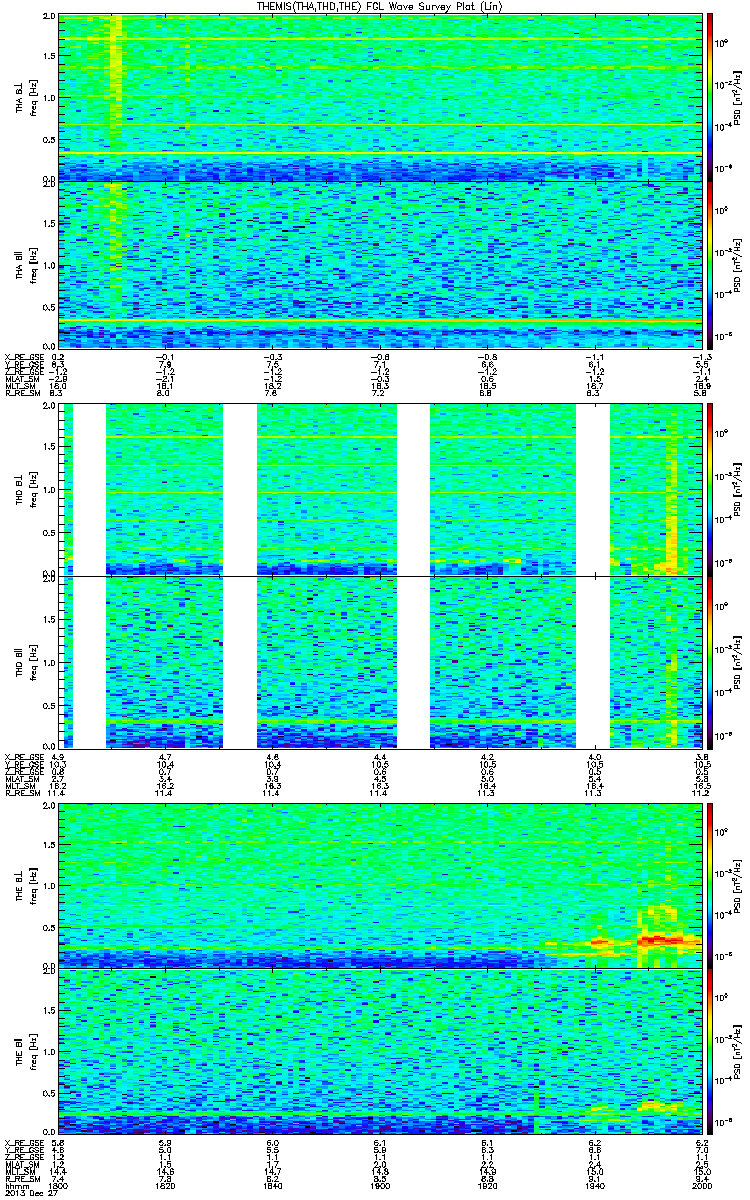Click the THE B-parallel freq [Hz] axis label
This screenshot has width=750, height=1200.
coord(32,1051)
